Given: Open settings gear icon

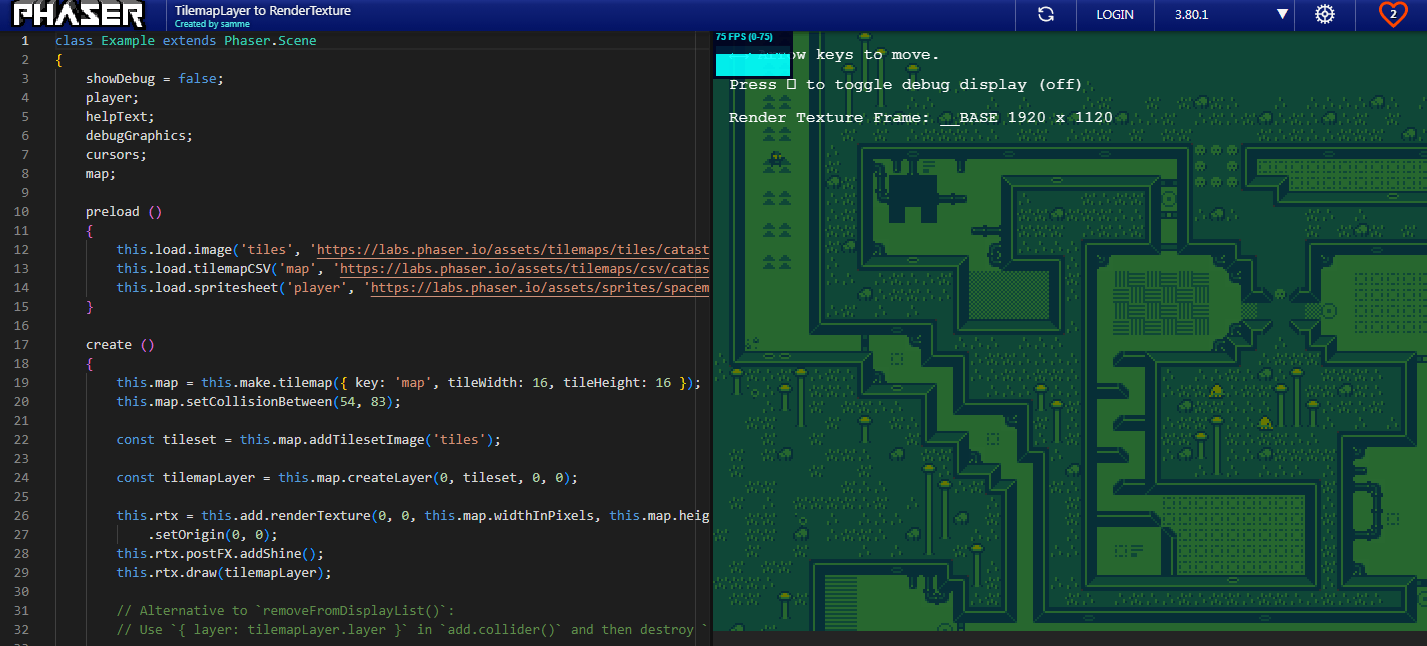Looking at the screenshot, I should 1325,14.
